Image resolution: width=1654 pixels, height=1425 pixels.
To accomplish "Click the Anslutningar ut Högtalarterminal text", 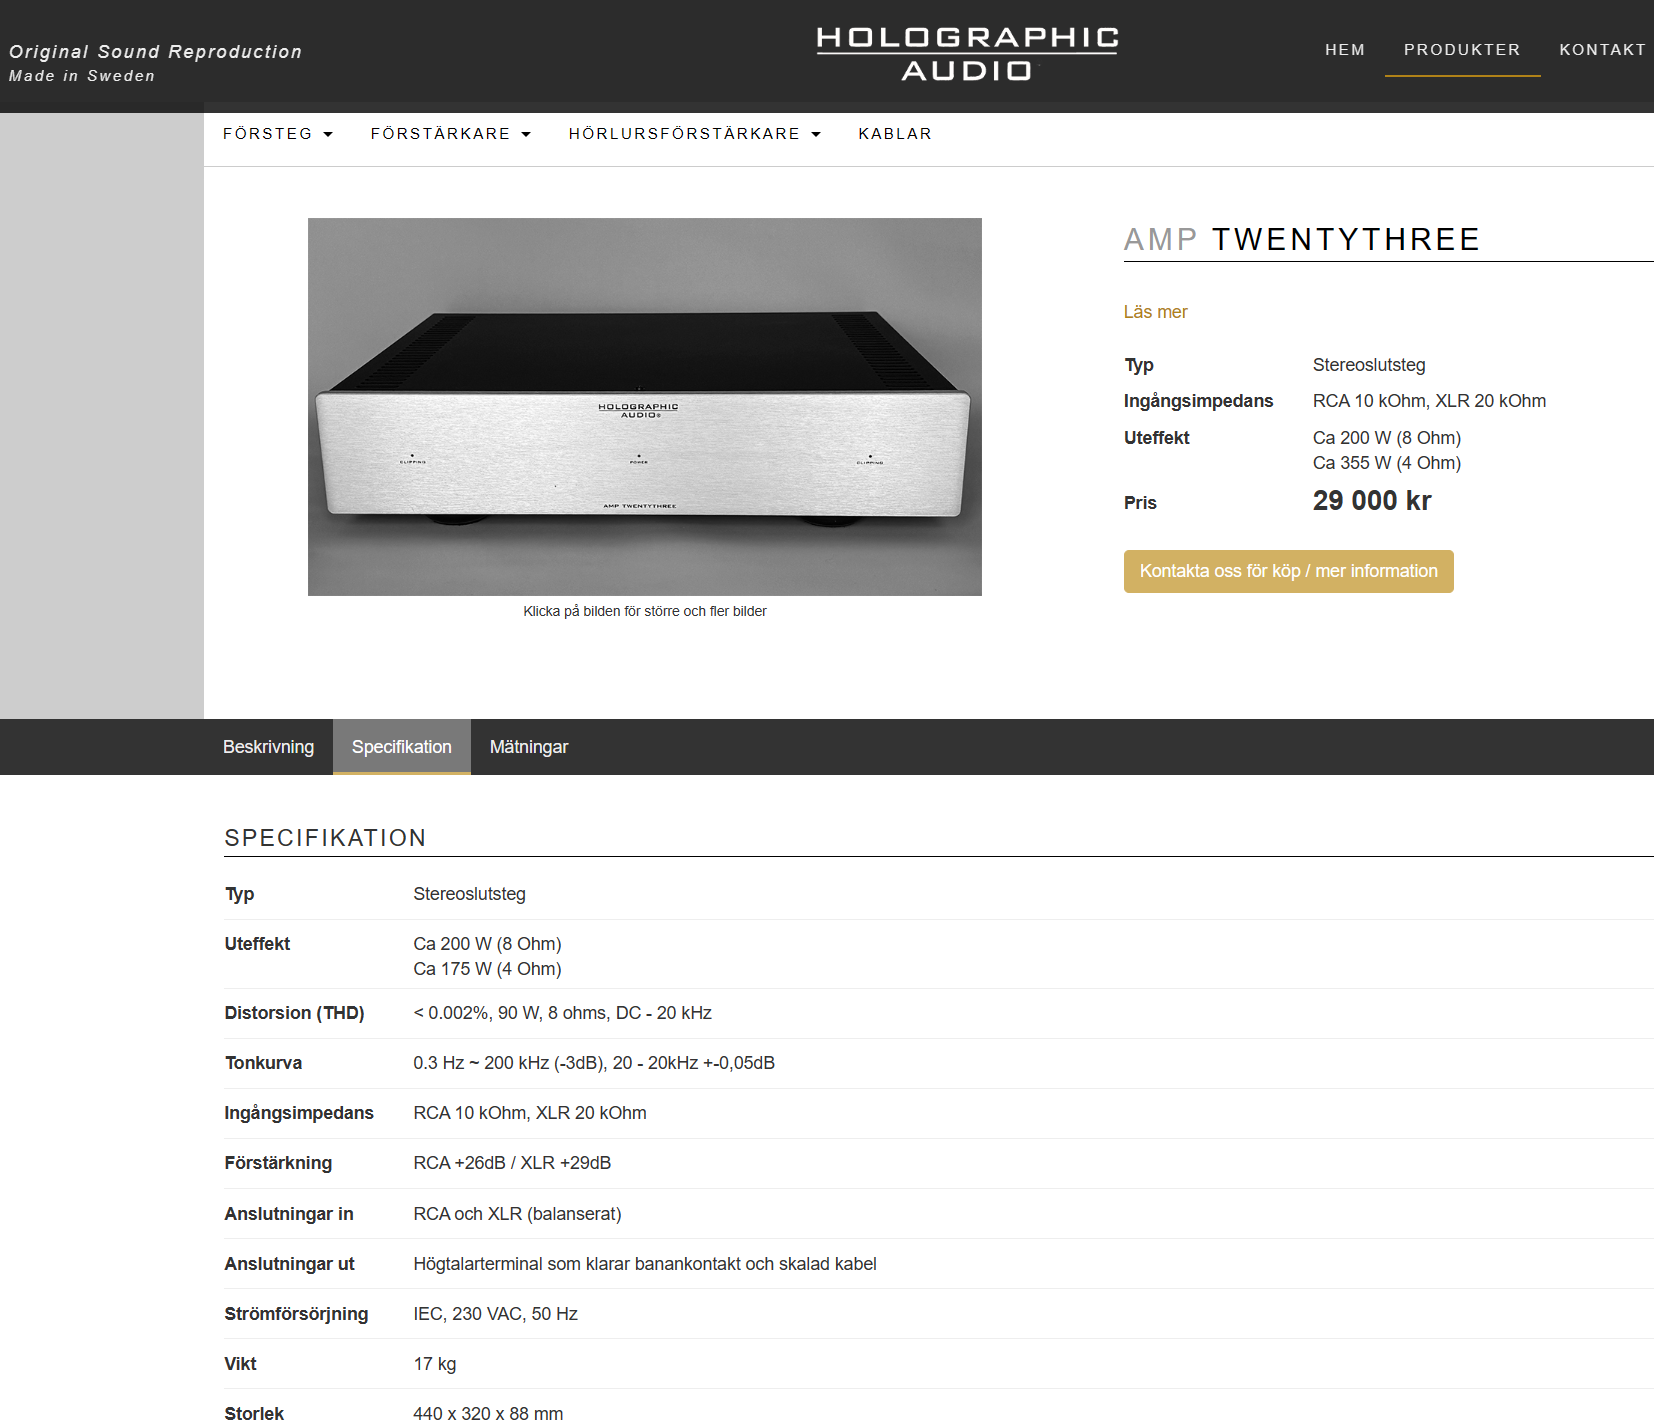I will (x=645, y=1264).
